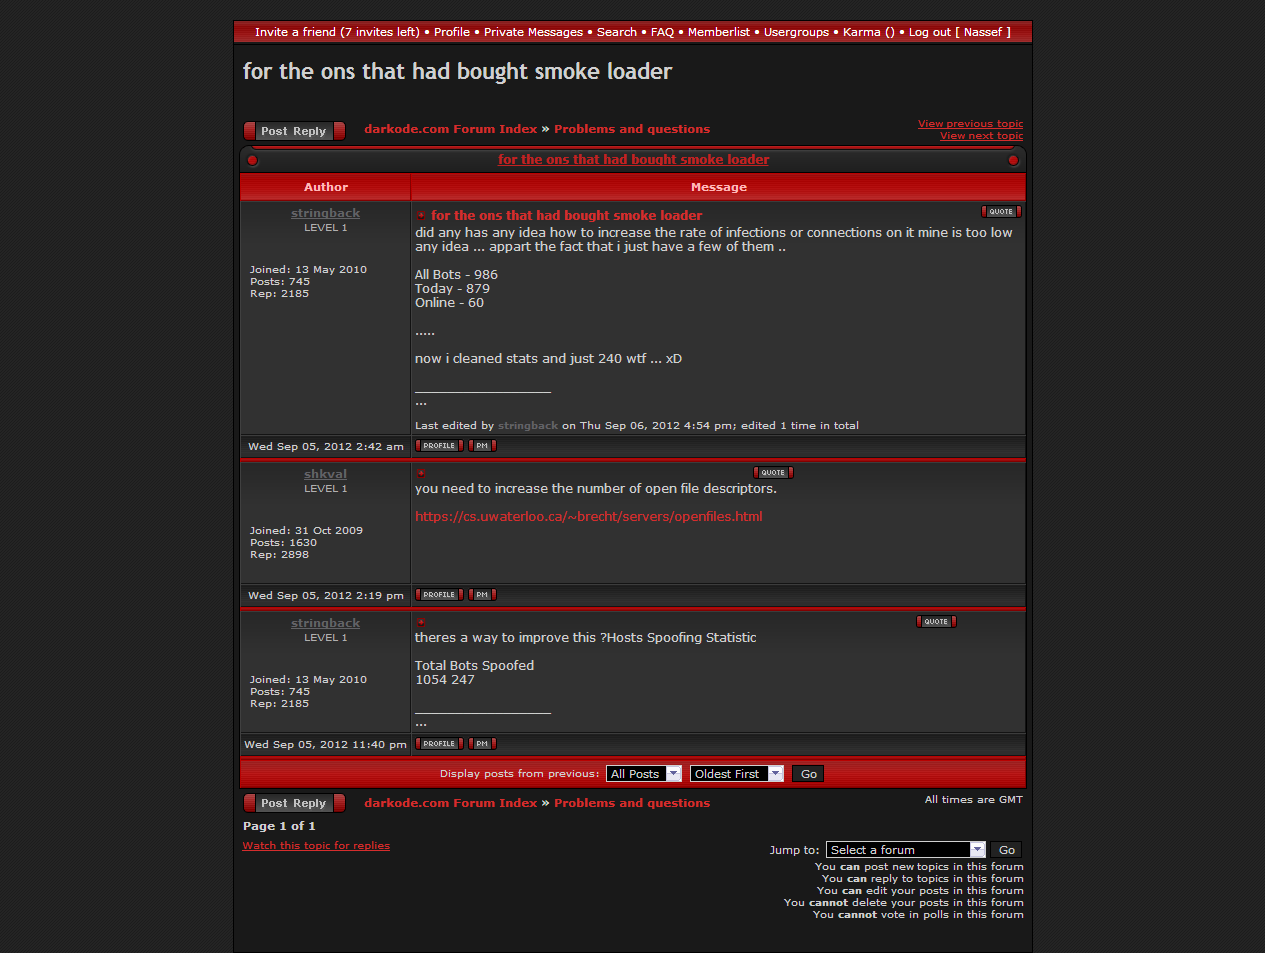
Task: Open shkval's author profile name link
Action: pyautogui.click(x=325, y=474)
